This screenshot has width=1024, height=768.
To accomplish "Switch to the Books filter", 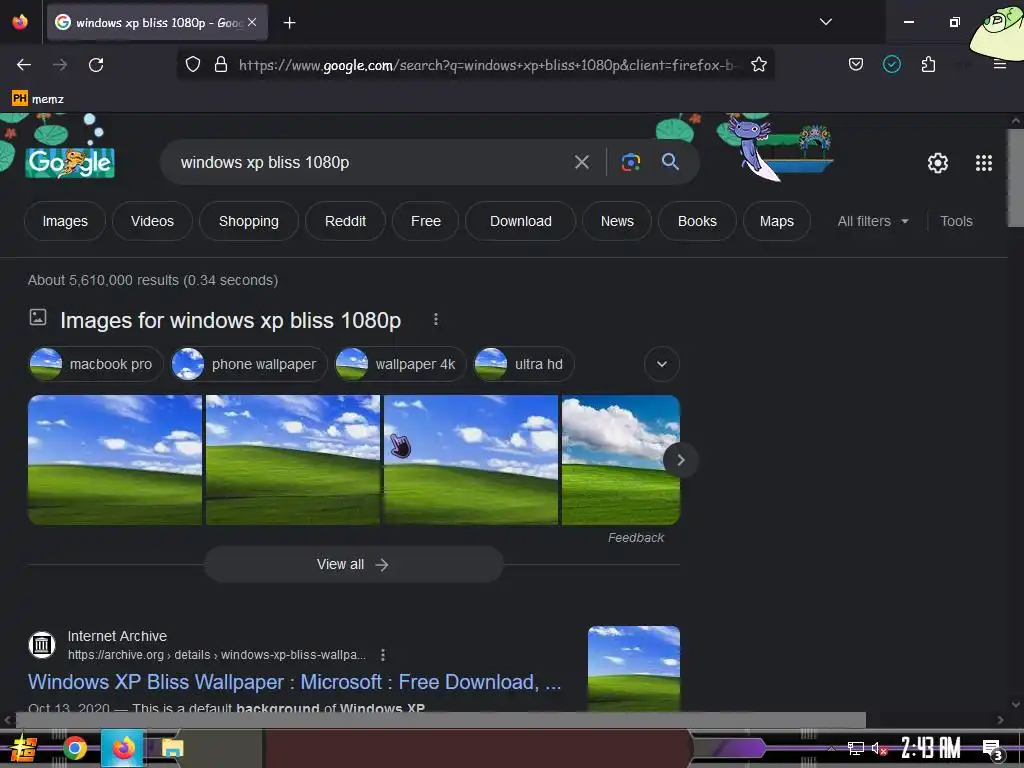I will (697, 221).
